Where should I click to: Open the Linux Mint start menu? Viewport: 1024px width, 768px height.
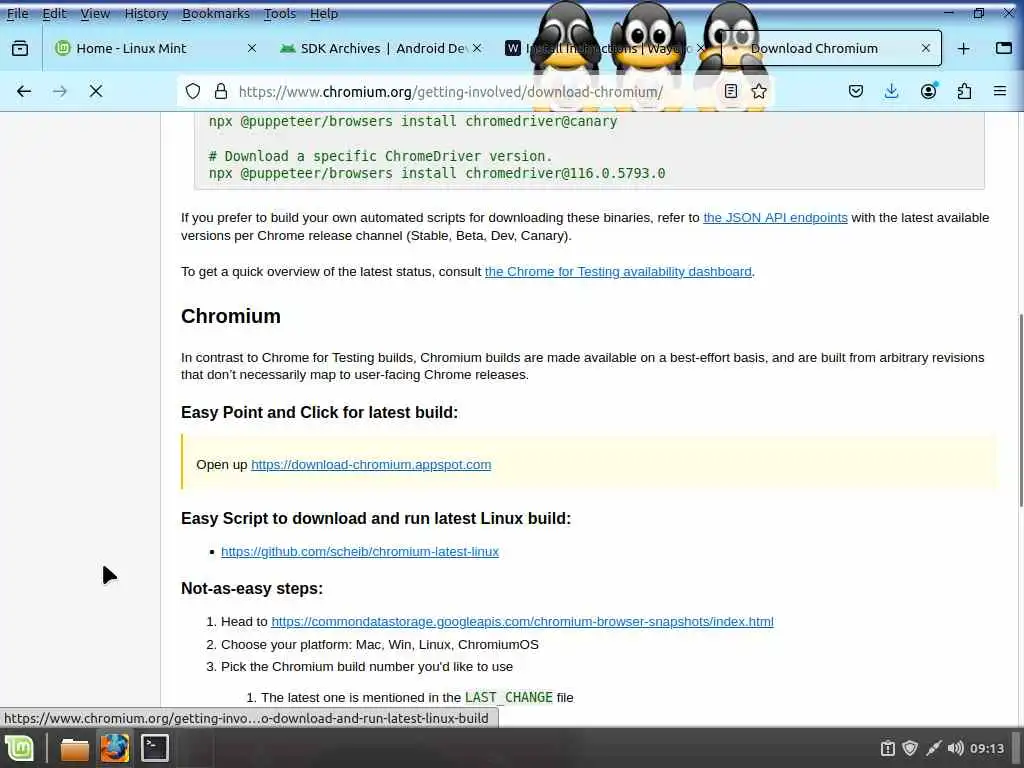tap(20, 748)
